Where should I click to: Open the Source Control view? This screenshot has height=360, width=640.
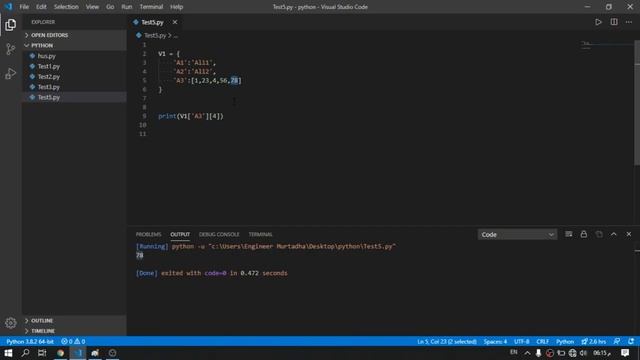pyautogui.click(x=11, y=49)
